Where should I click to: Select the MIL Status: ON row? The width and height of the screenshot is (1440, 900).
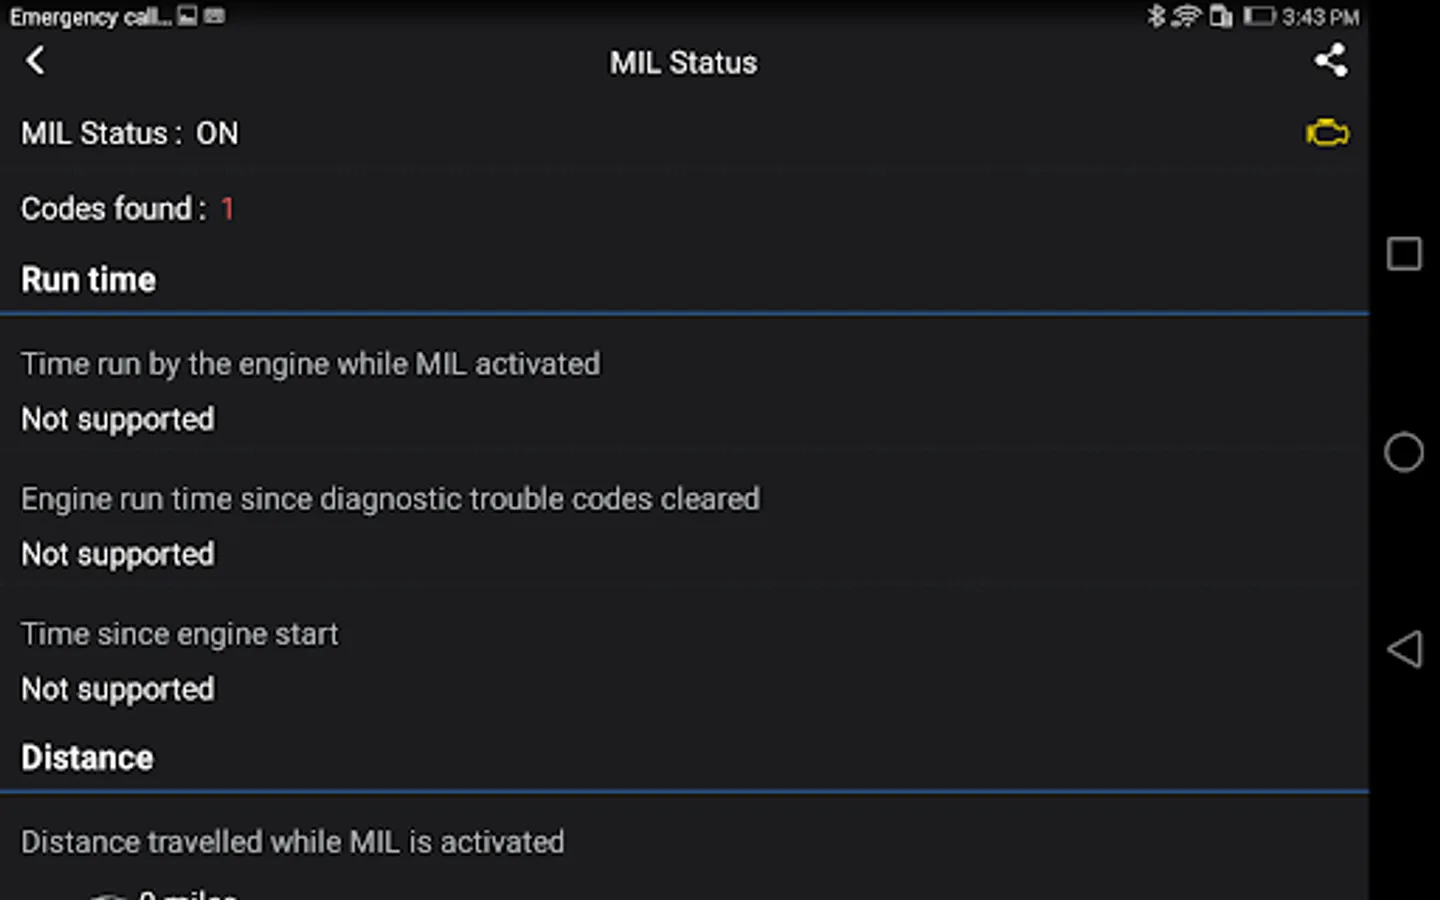tap(130, 134)
